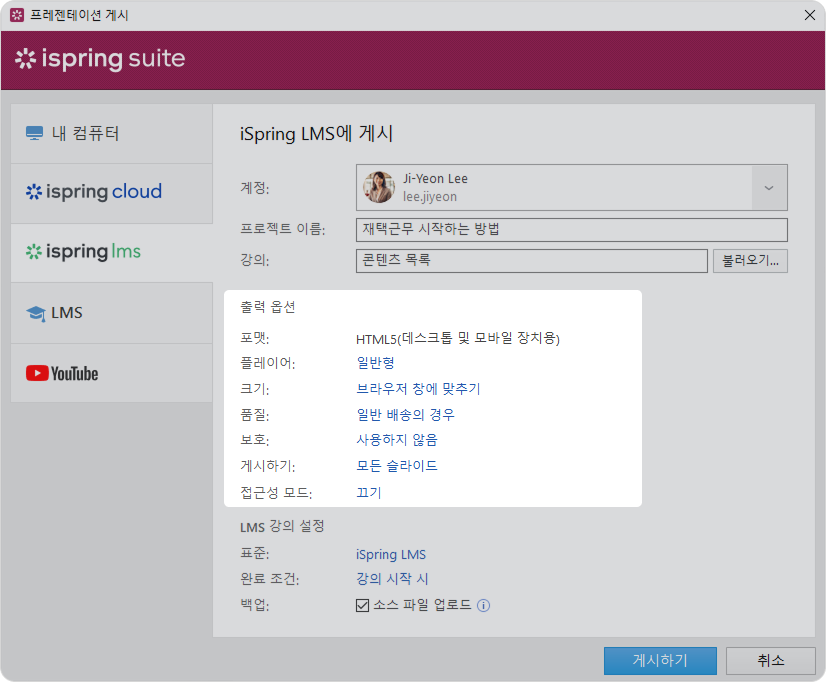Click Ji-Yeon Lee's profile avatar
The width and height of the screenshot is (826, 682).
pos(379,187)
